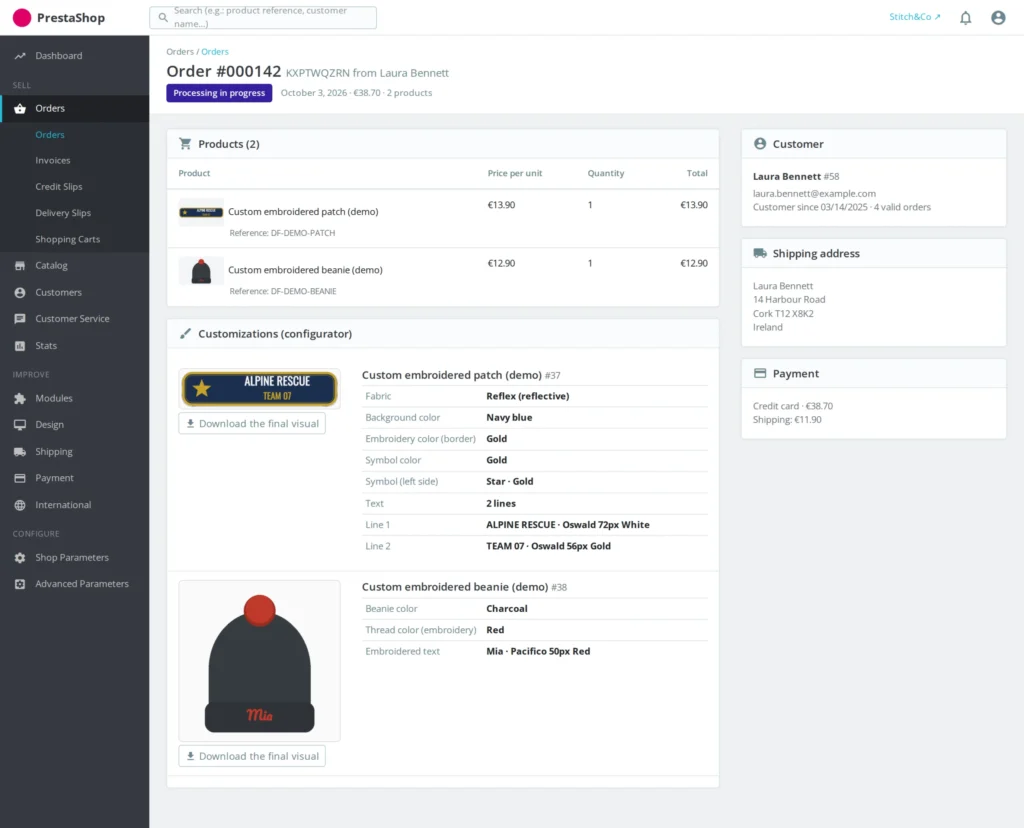1024x828 pixels.
Task: Click the Mia Pacifico embroidered text value
Action: pyautogui.click(x=538, y=651)
